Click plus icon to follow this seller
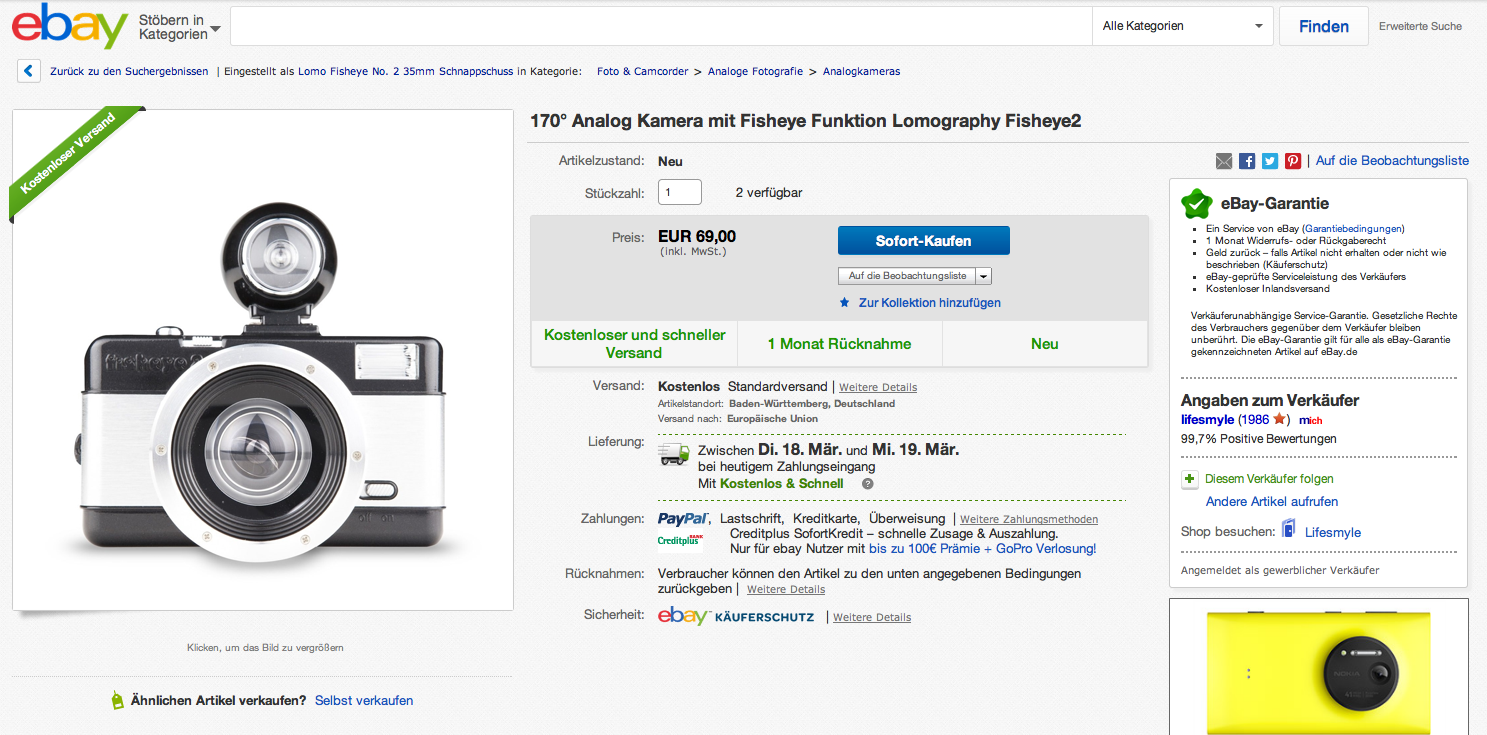Image resolution: width=1487 pixels, height=735 pixels. pos(1190,479)
